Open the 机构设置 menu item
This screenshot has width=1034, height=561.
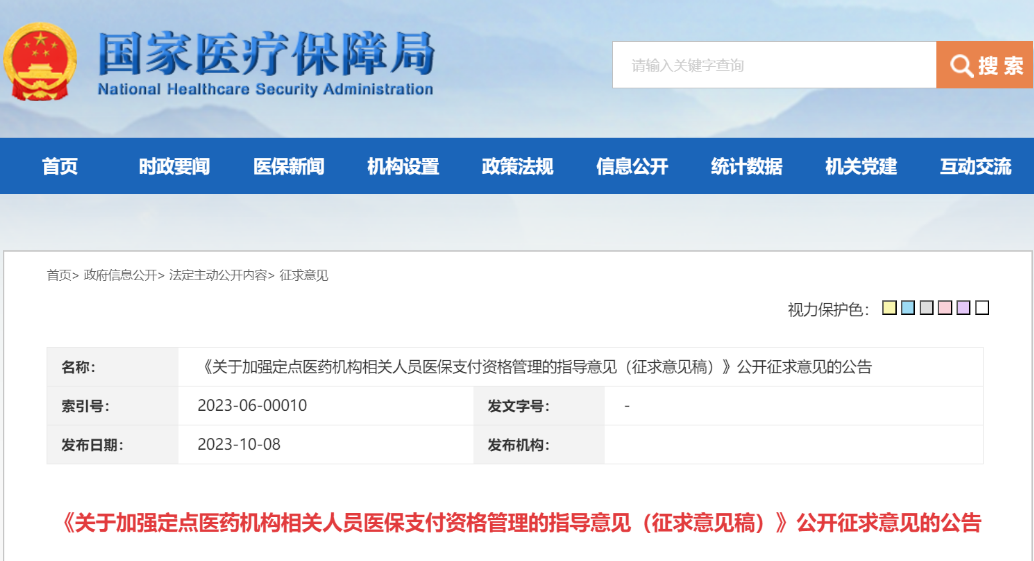[x=403, y=167]
